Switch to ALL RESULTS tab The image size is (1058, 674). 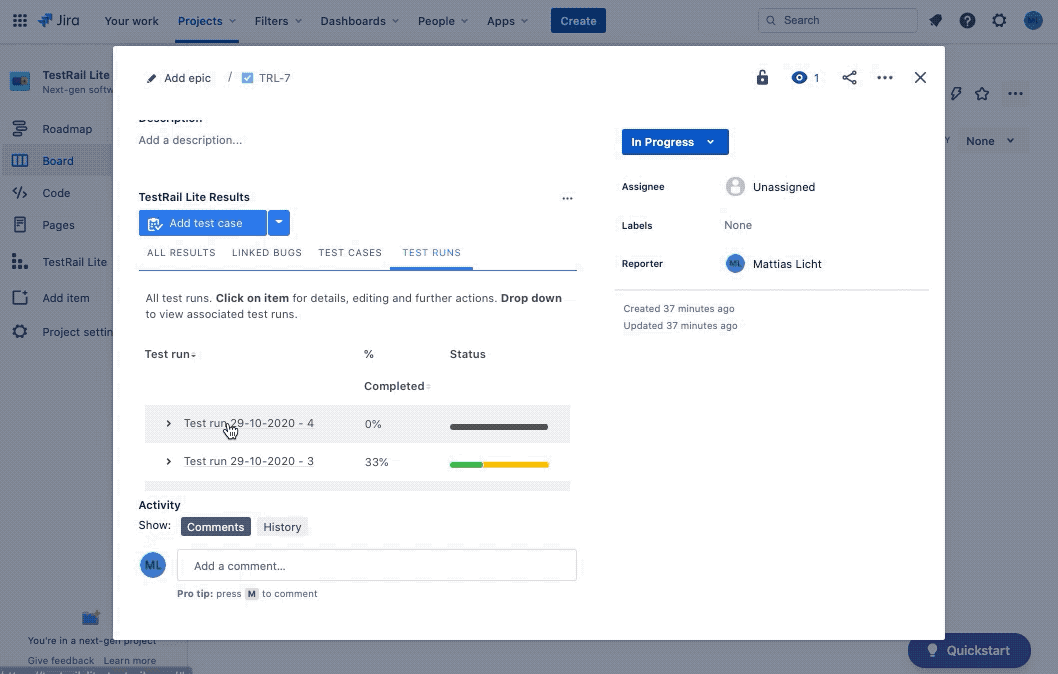point(181,252)
